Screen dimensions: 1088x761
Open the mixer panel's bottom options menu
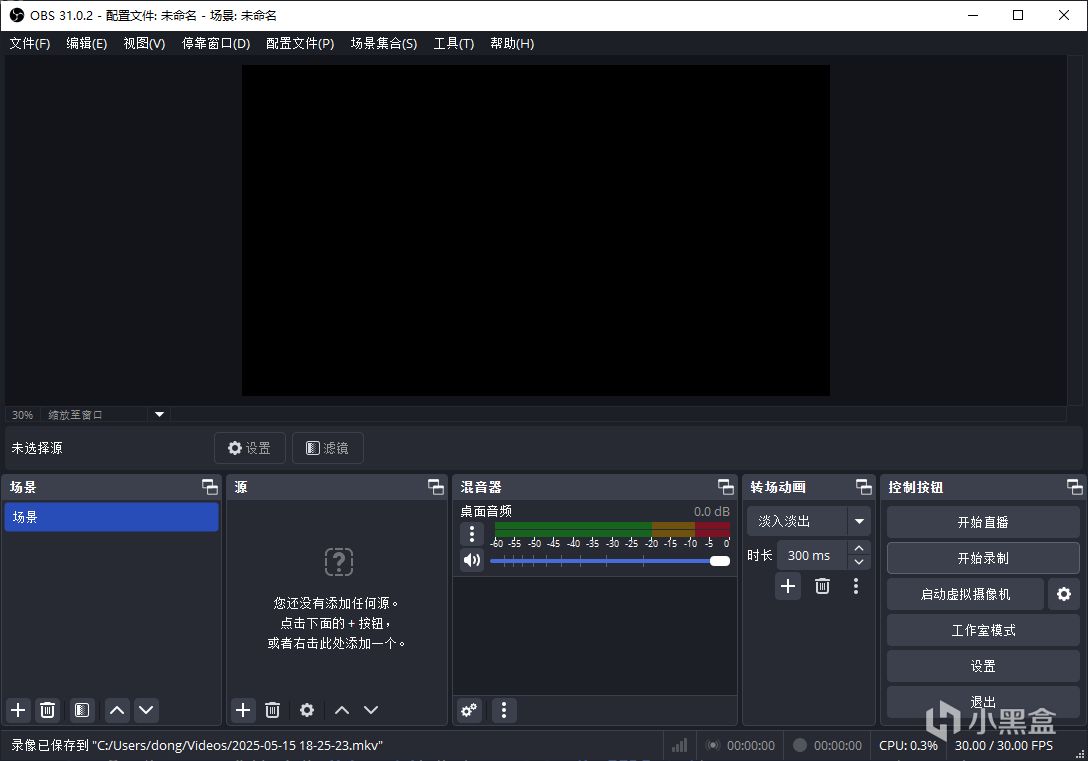click(x=504, y=710)
